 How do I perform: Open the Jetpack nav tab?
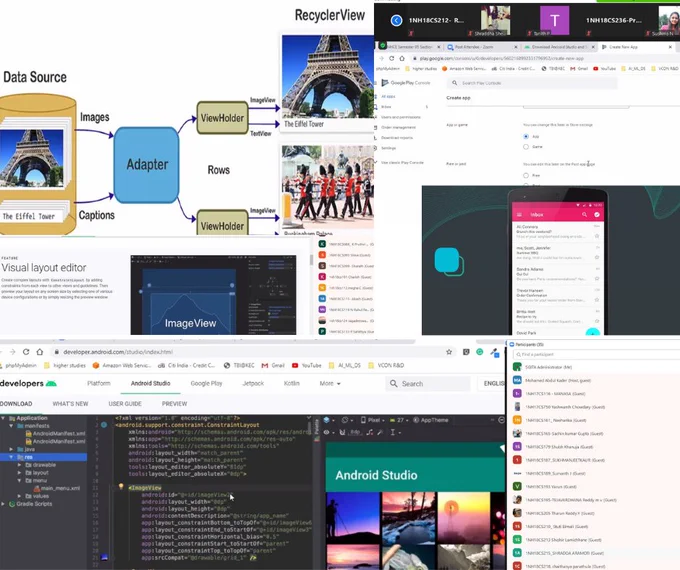click(253, 383)
